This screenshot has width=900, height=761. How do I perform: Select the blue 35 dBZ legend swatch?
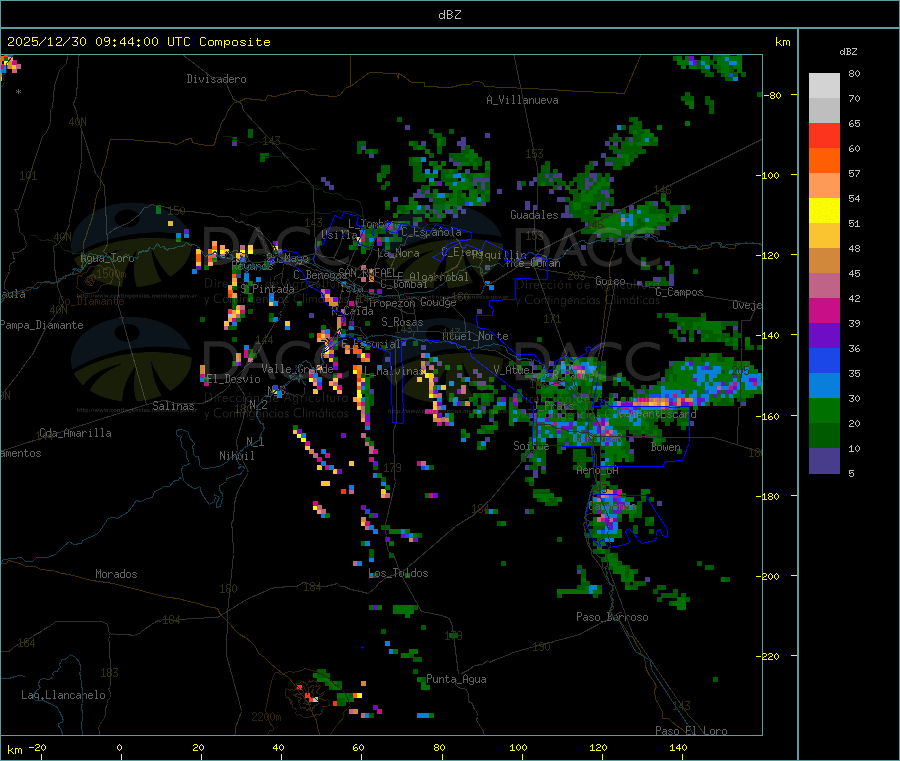824,360
